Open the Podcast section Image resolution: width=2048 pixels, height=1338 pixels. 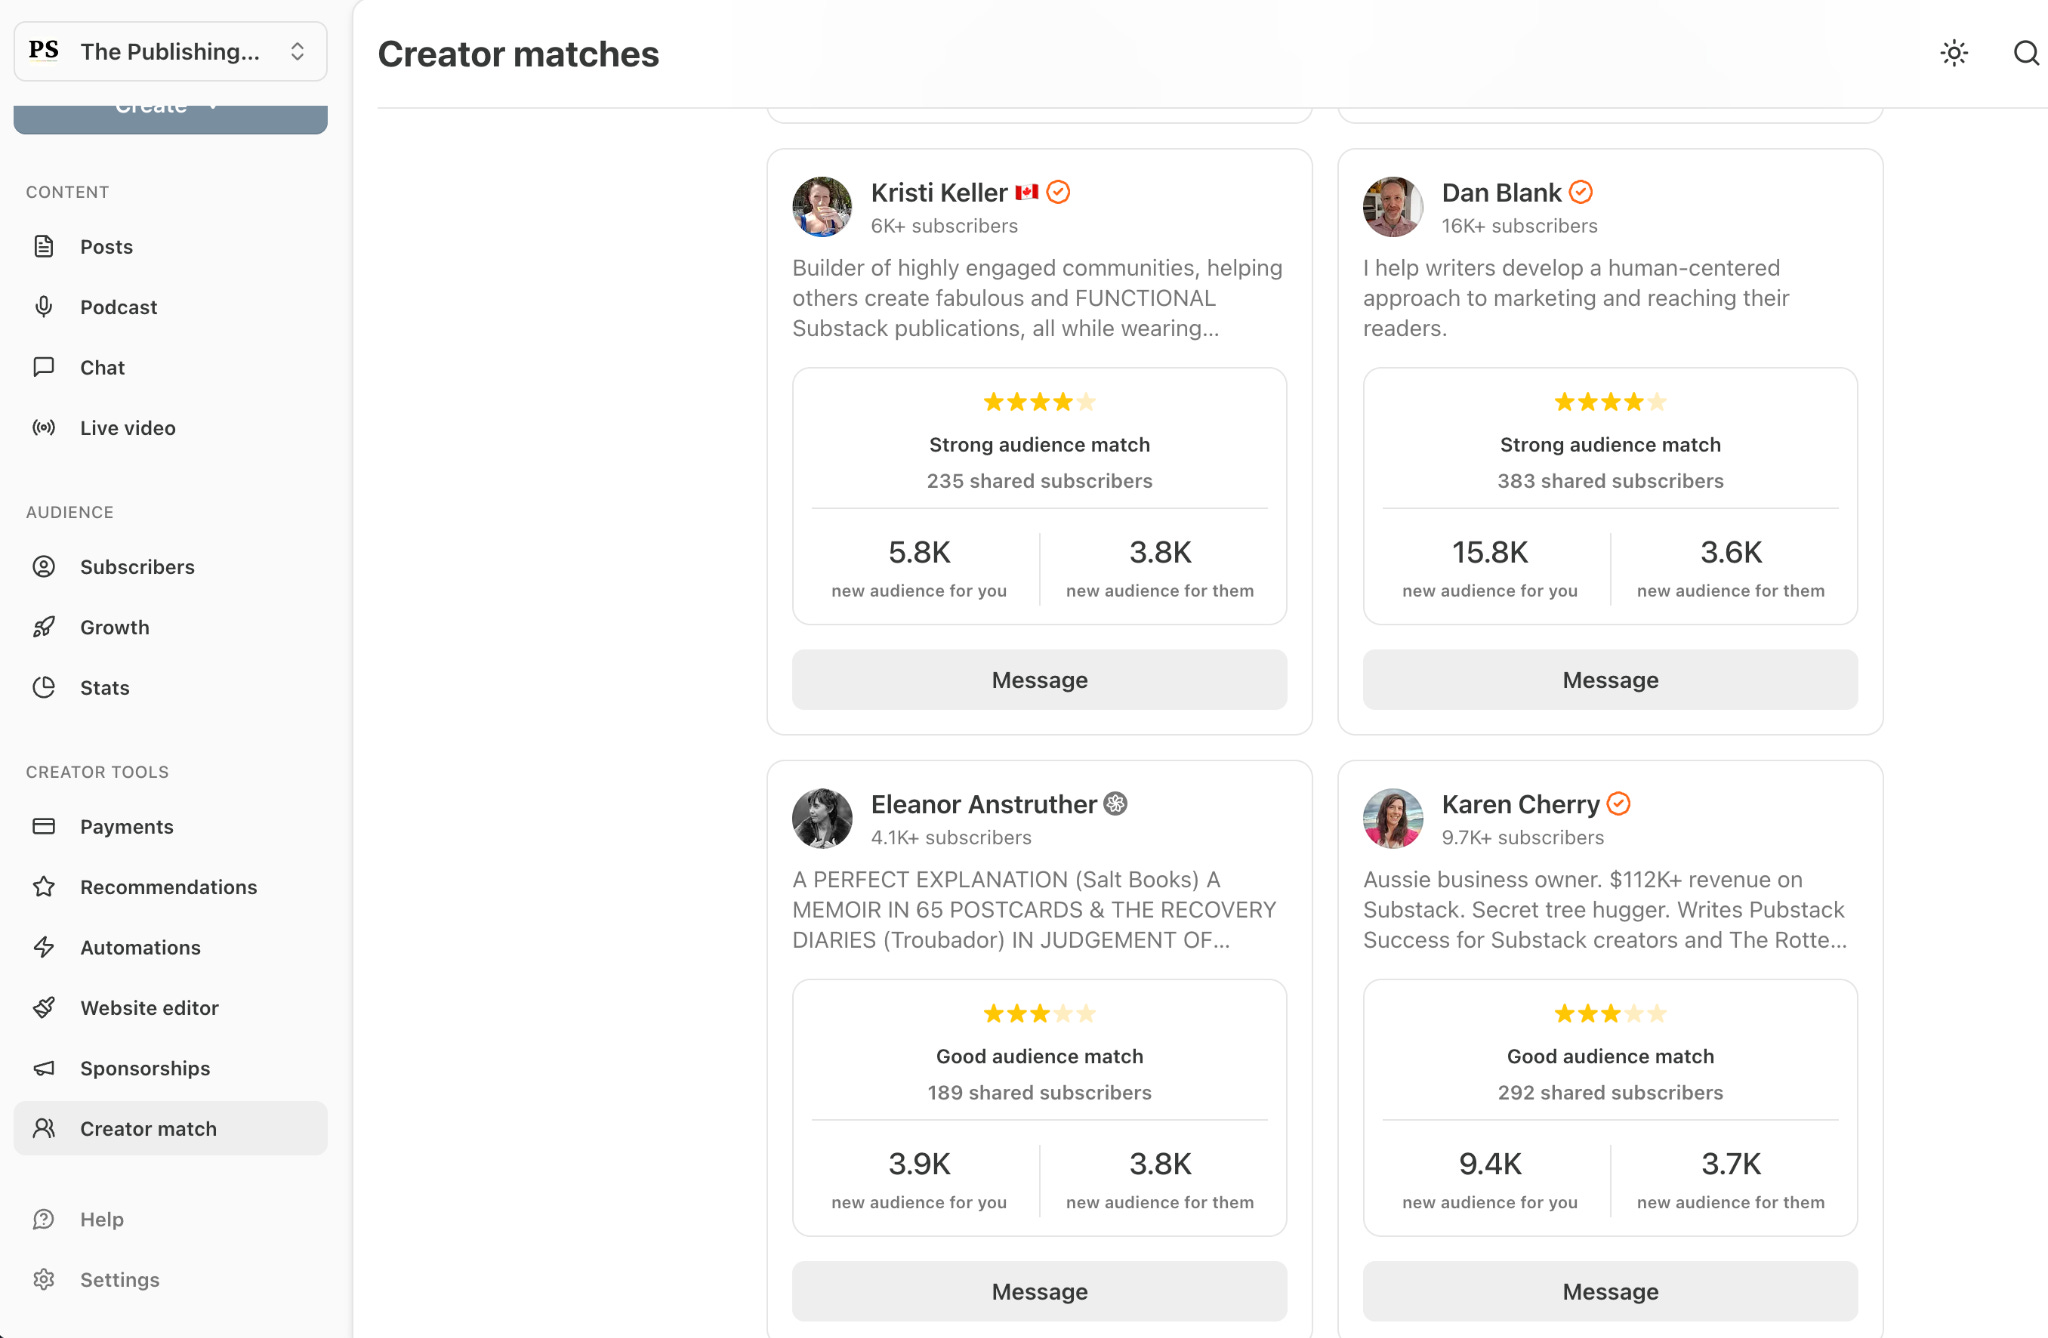click(x=171, y=307)
